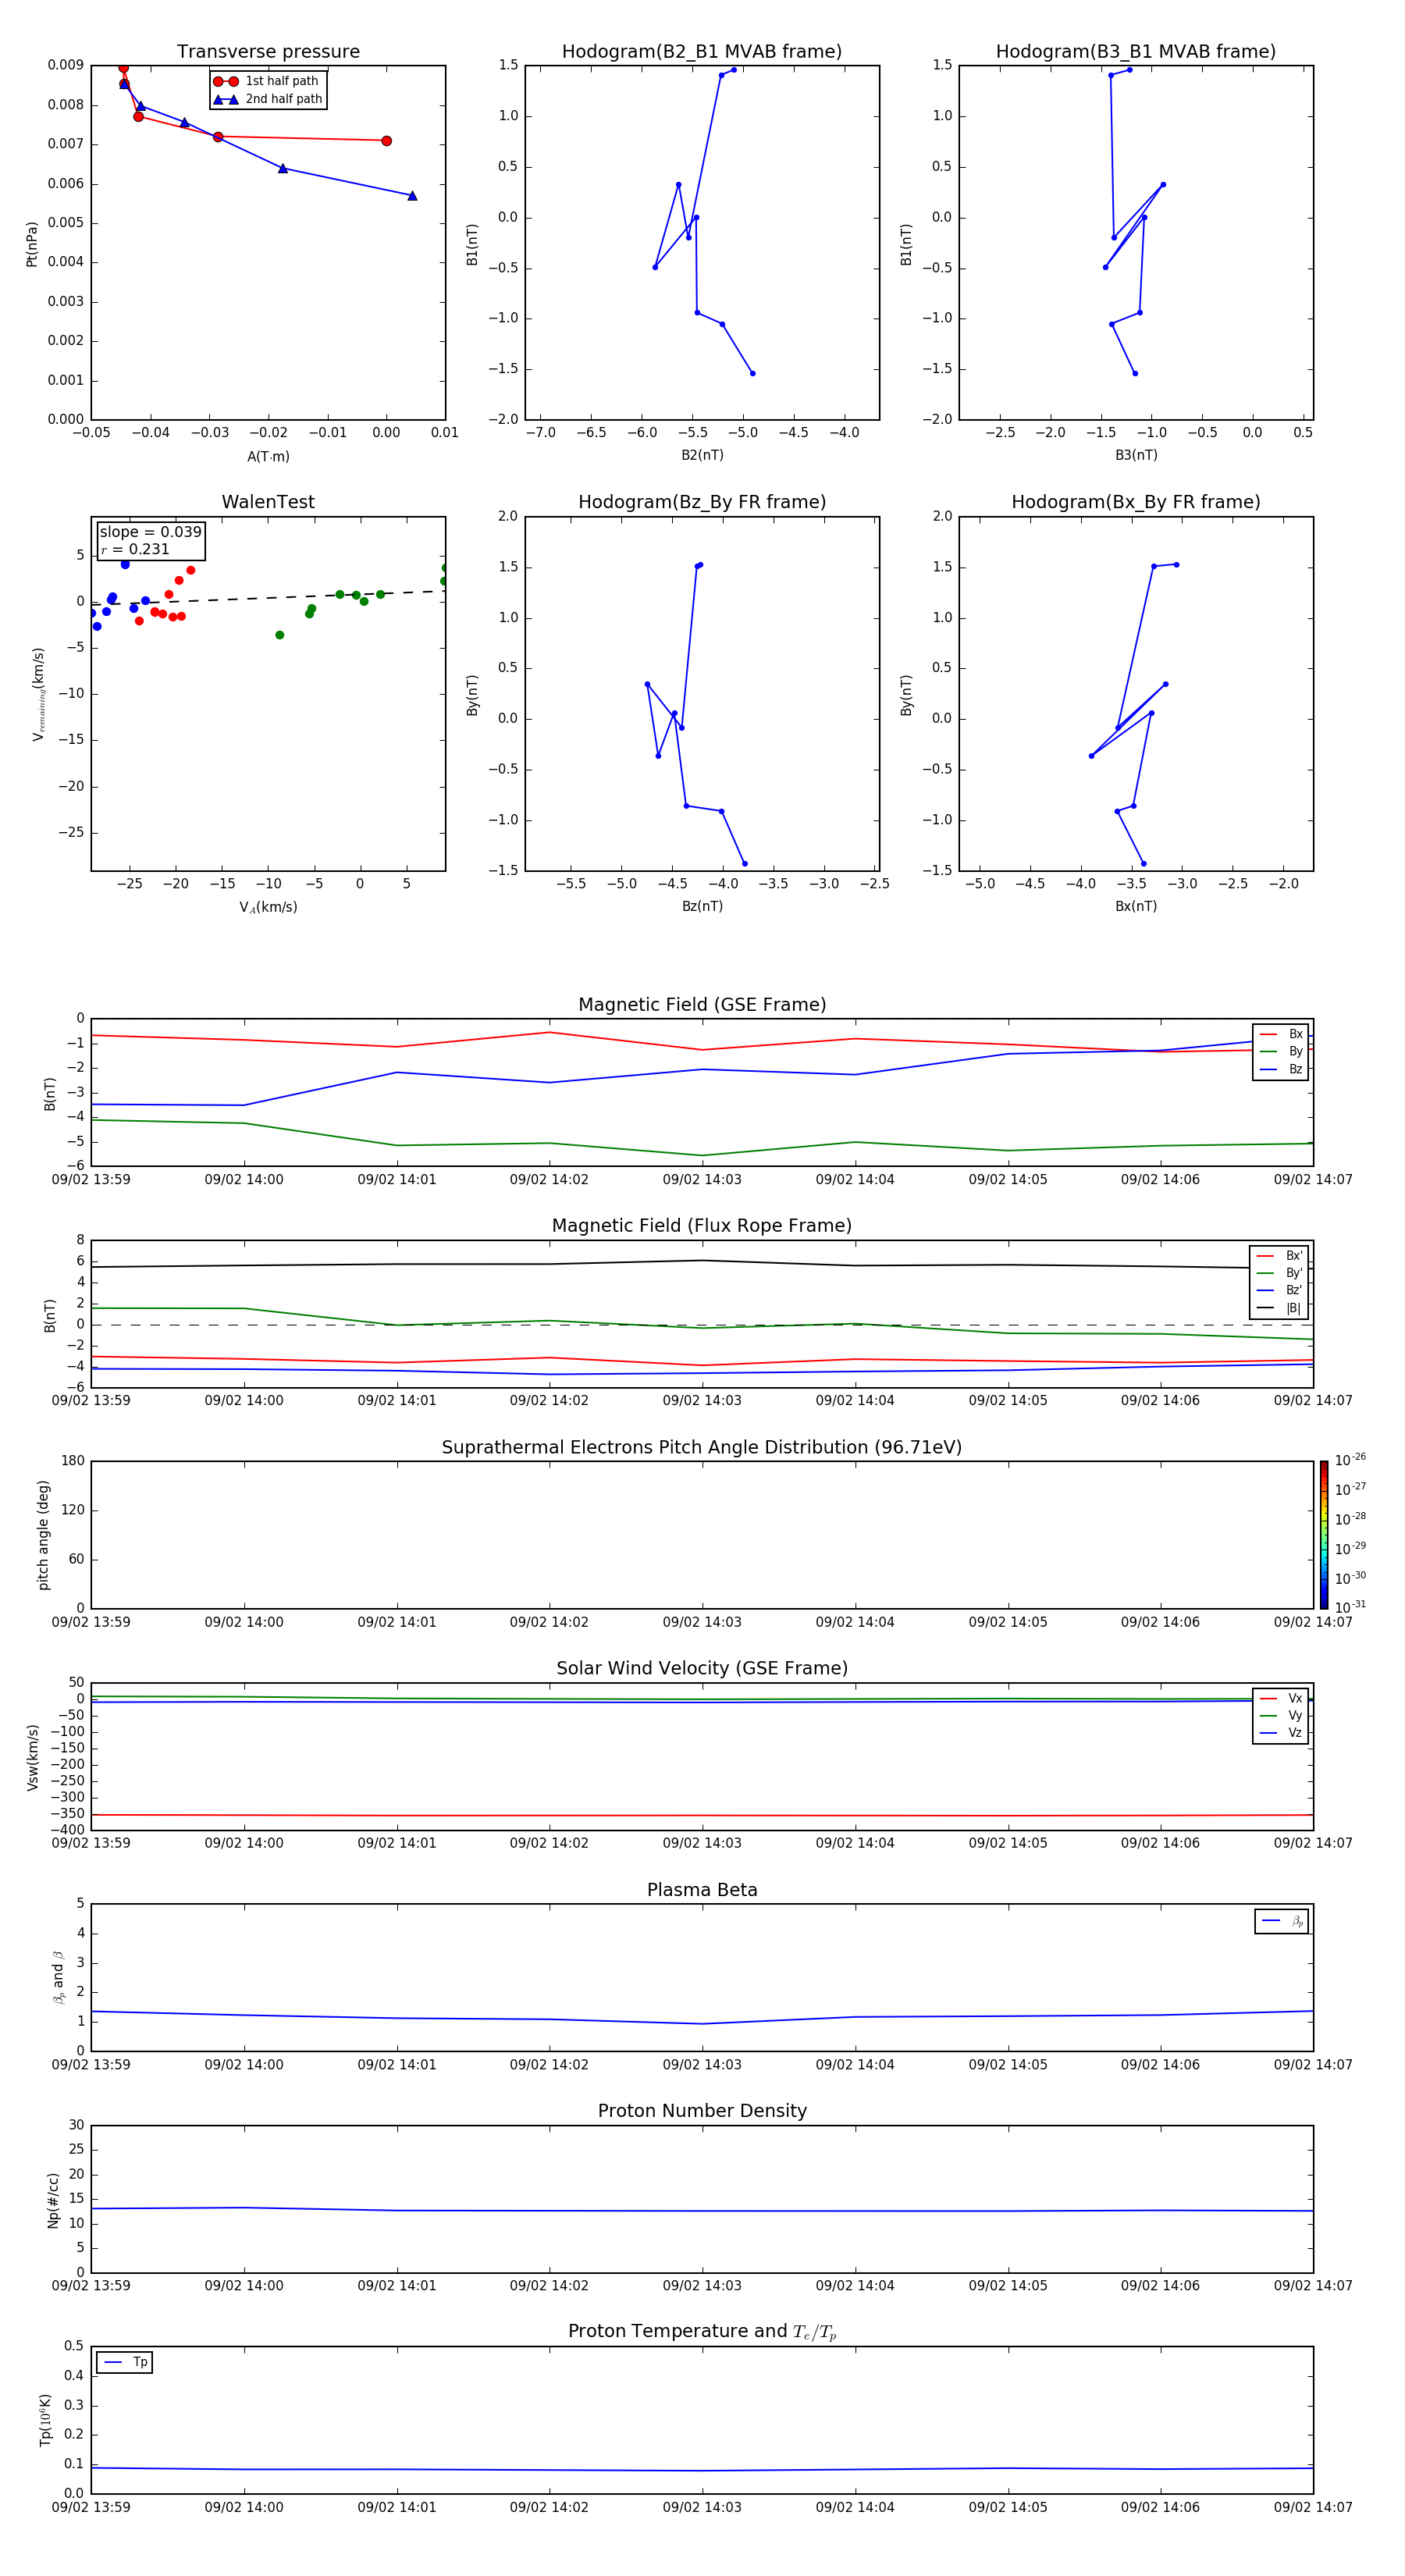Click the Bx legend entry in GSE plot

click(1281, 1034)
